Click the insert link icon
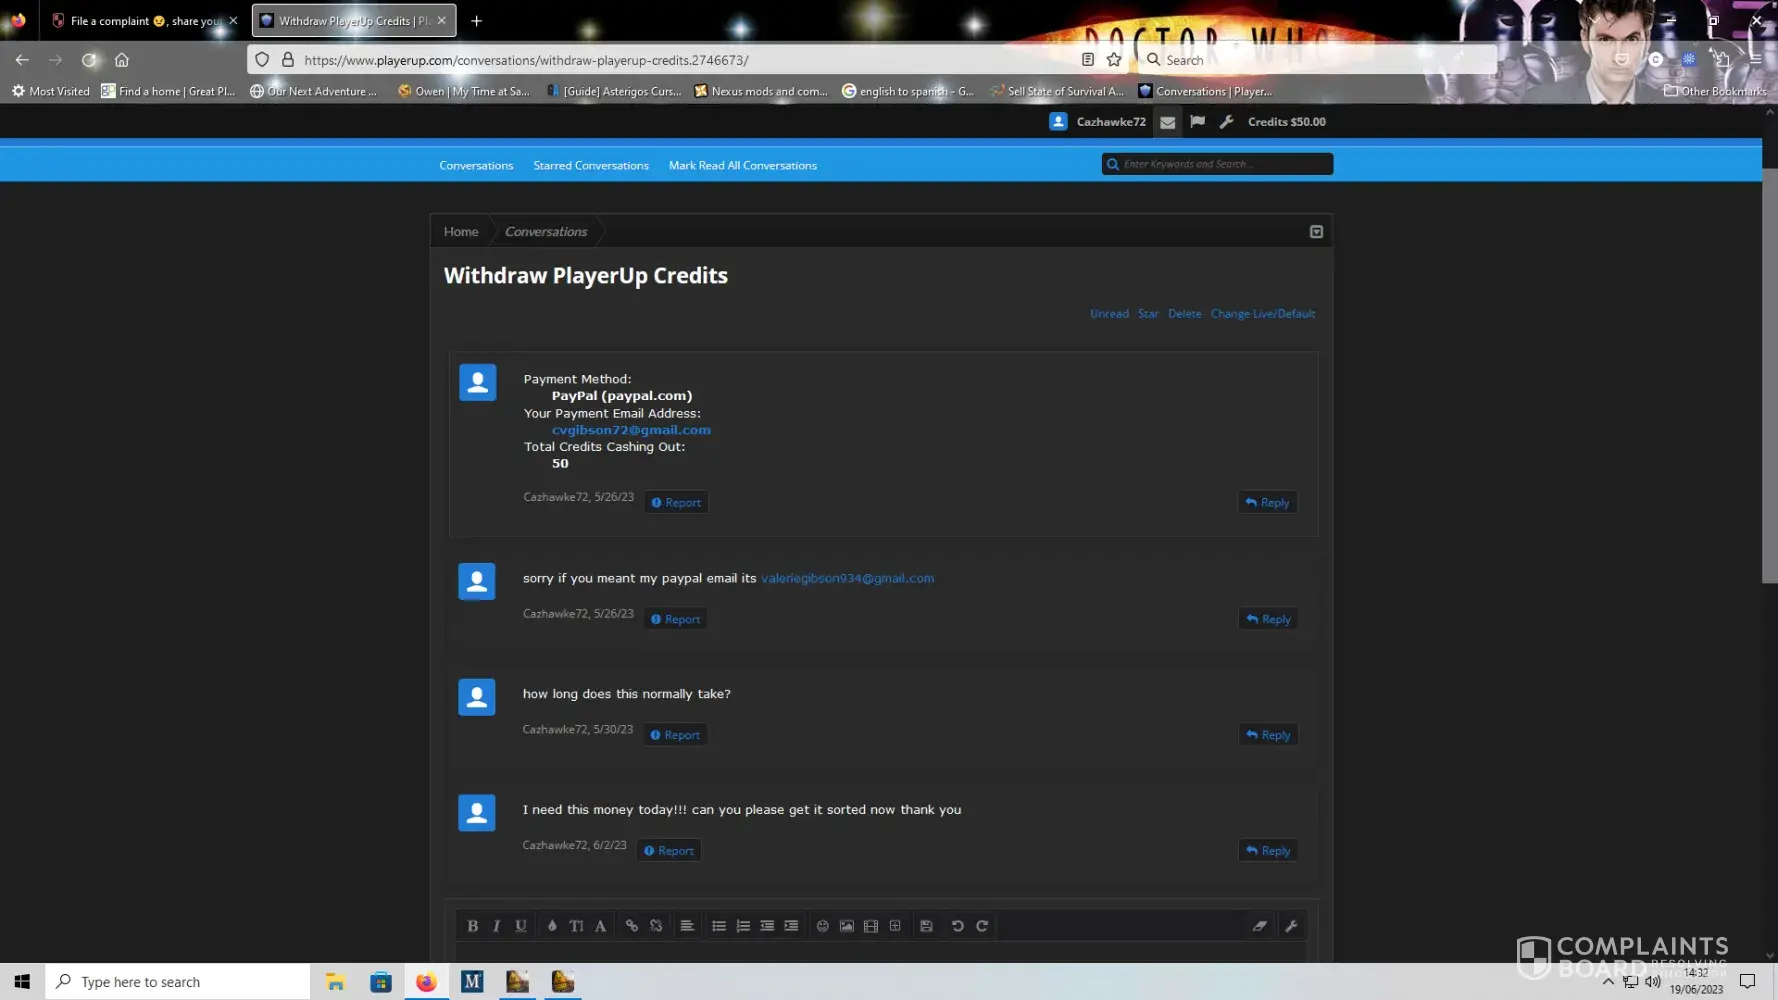This screenshot has height=1000, width=1778. tap(632, 926)
